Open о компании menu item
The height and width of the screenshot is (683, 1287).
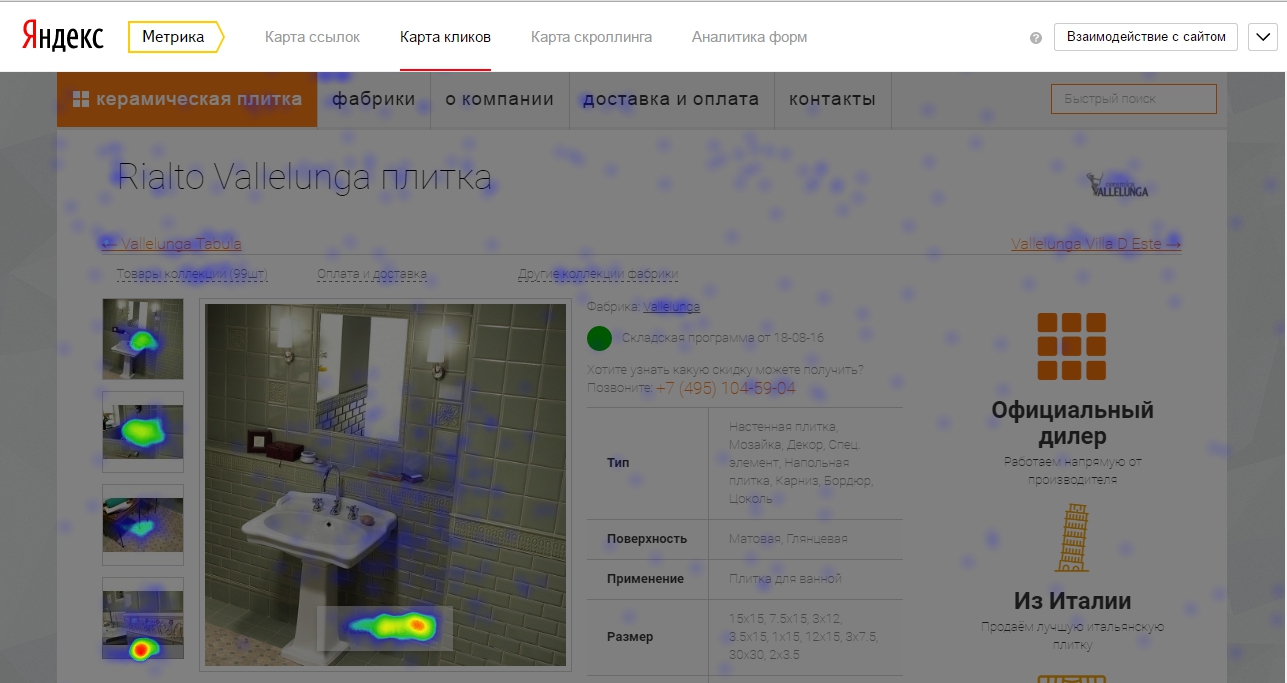499,99
